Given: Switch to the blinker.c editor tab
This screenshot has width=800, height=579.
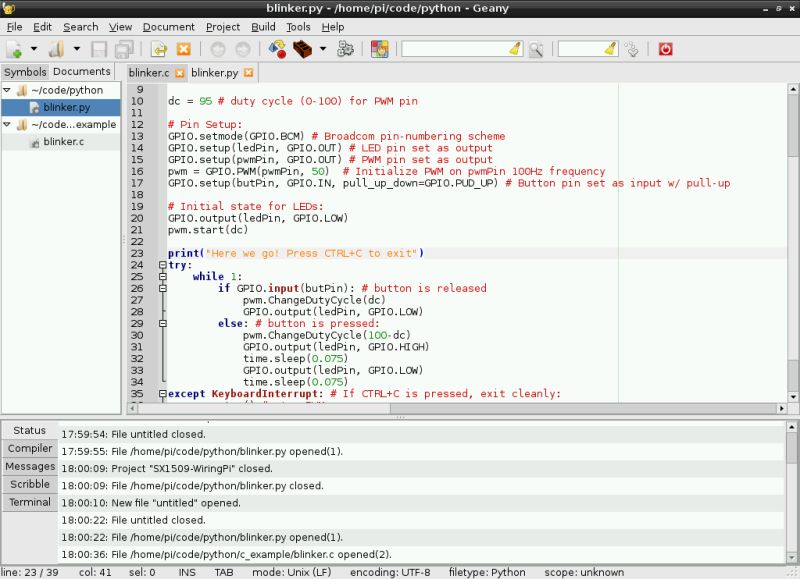Looking at the screenshot, I should [148, 72].
